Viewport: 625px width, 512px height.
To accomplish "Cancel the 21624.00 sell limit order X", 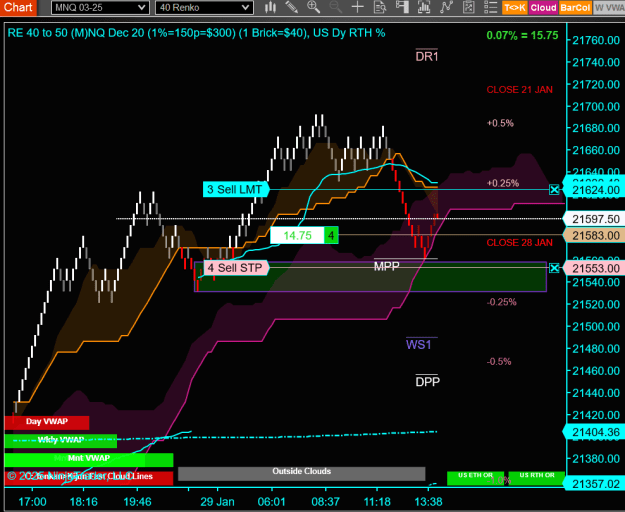I will coord(554,190).
